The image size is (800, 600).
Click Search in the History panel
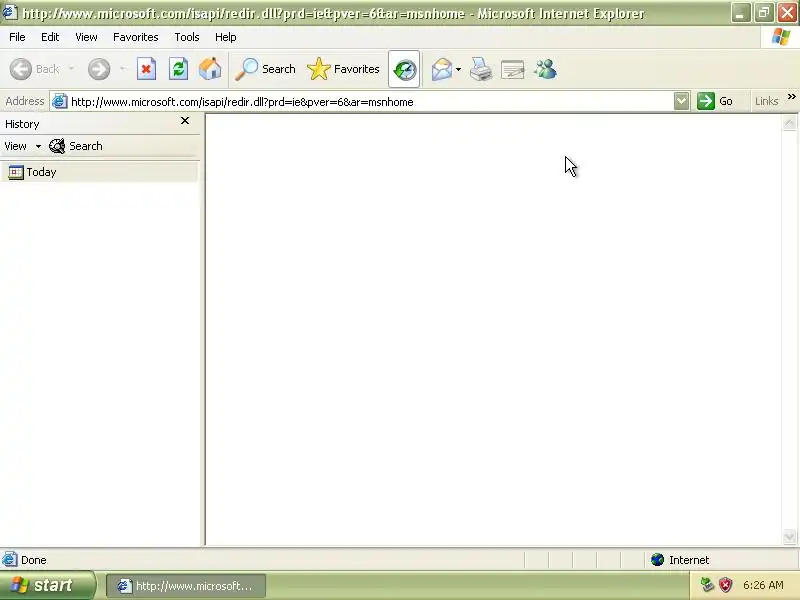76,146
